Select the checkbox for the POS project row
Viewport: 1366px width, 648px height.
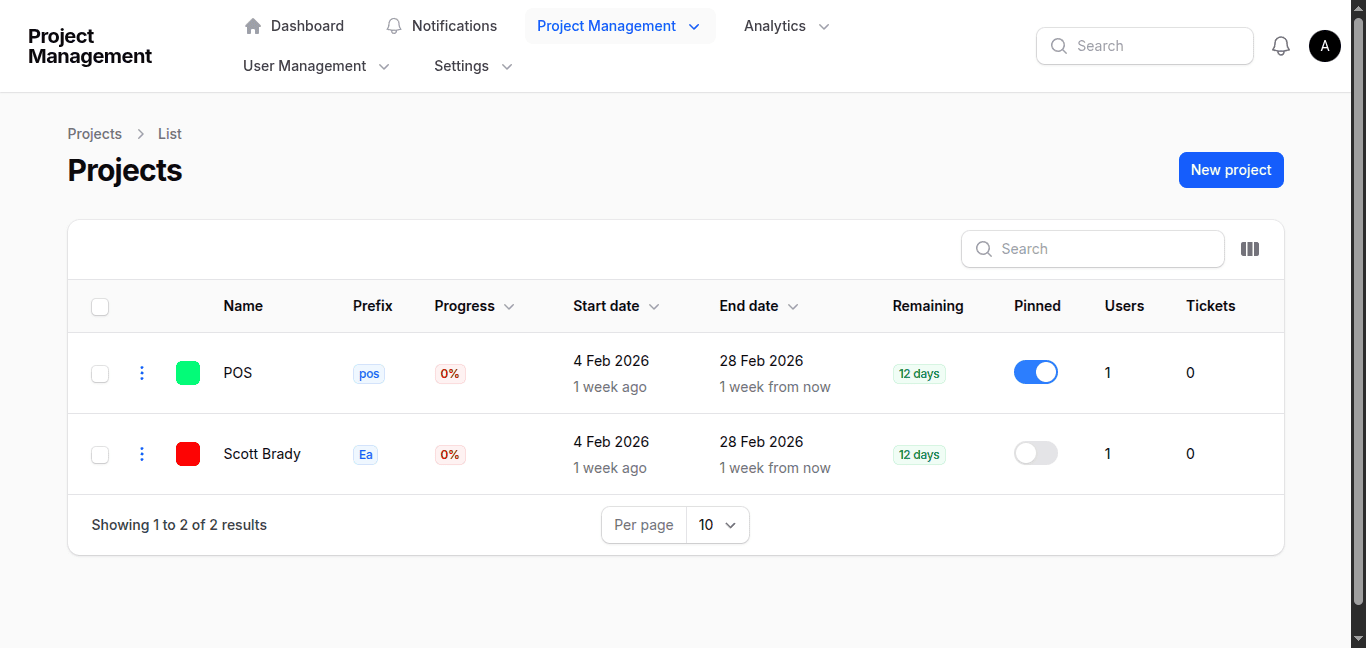100,372
